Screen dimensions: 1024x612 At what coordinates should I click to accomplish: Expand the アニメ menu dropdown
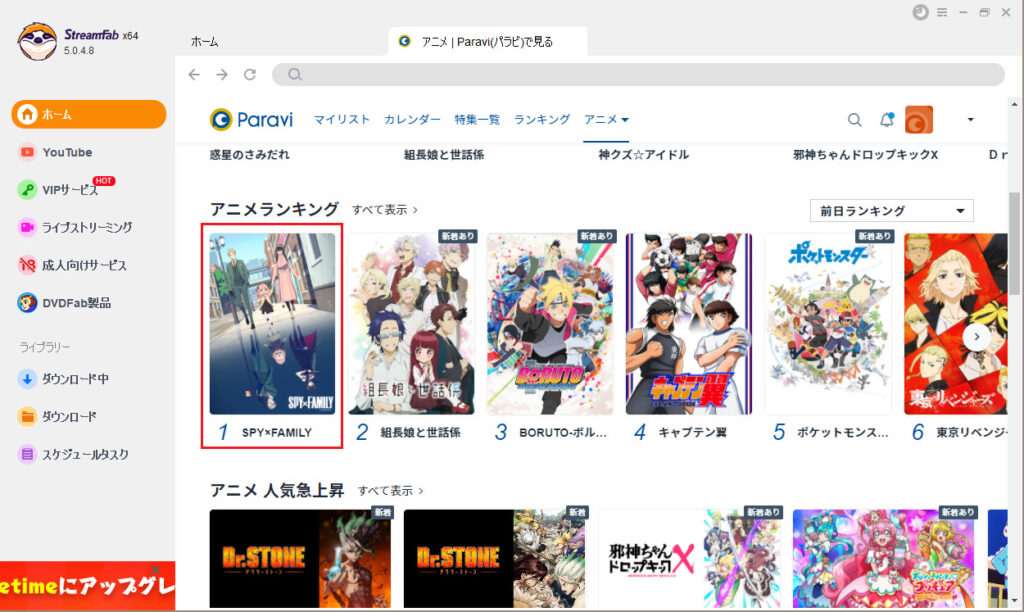tap(606, 120)
